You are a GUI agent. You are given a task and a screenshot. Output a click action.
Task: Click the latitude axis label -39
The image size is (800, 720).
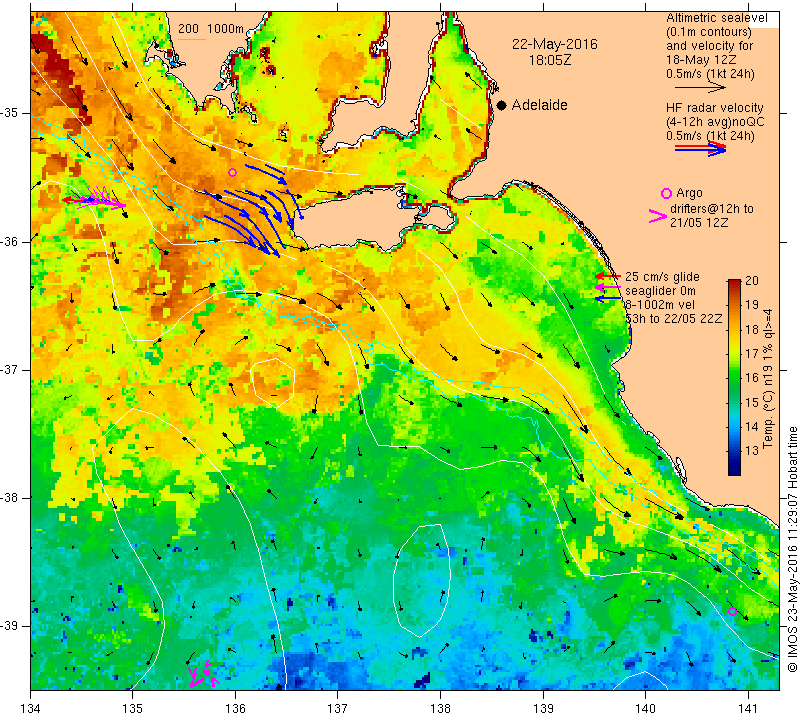click(10, 626)
